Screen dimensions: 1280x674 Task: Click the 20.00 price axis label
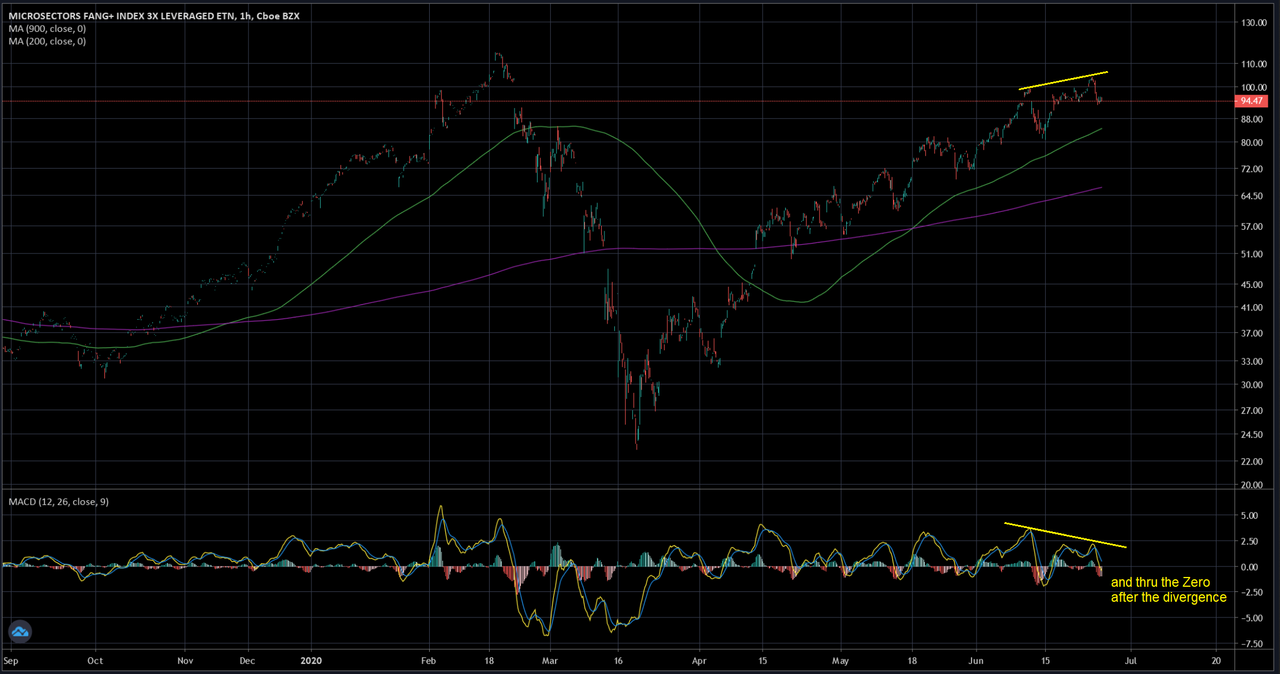1251,484
